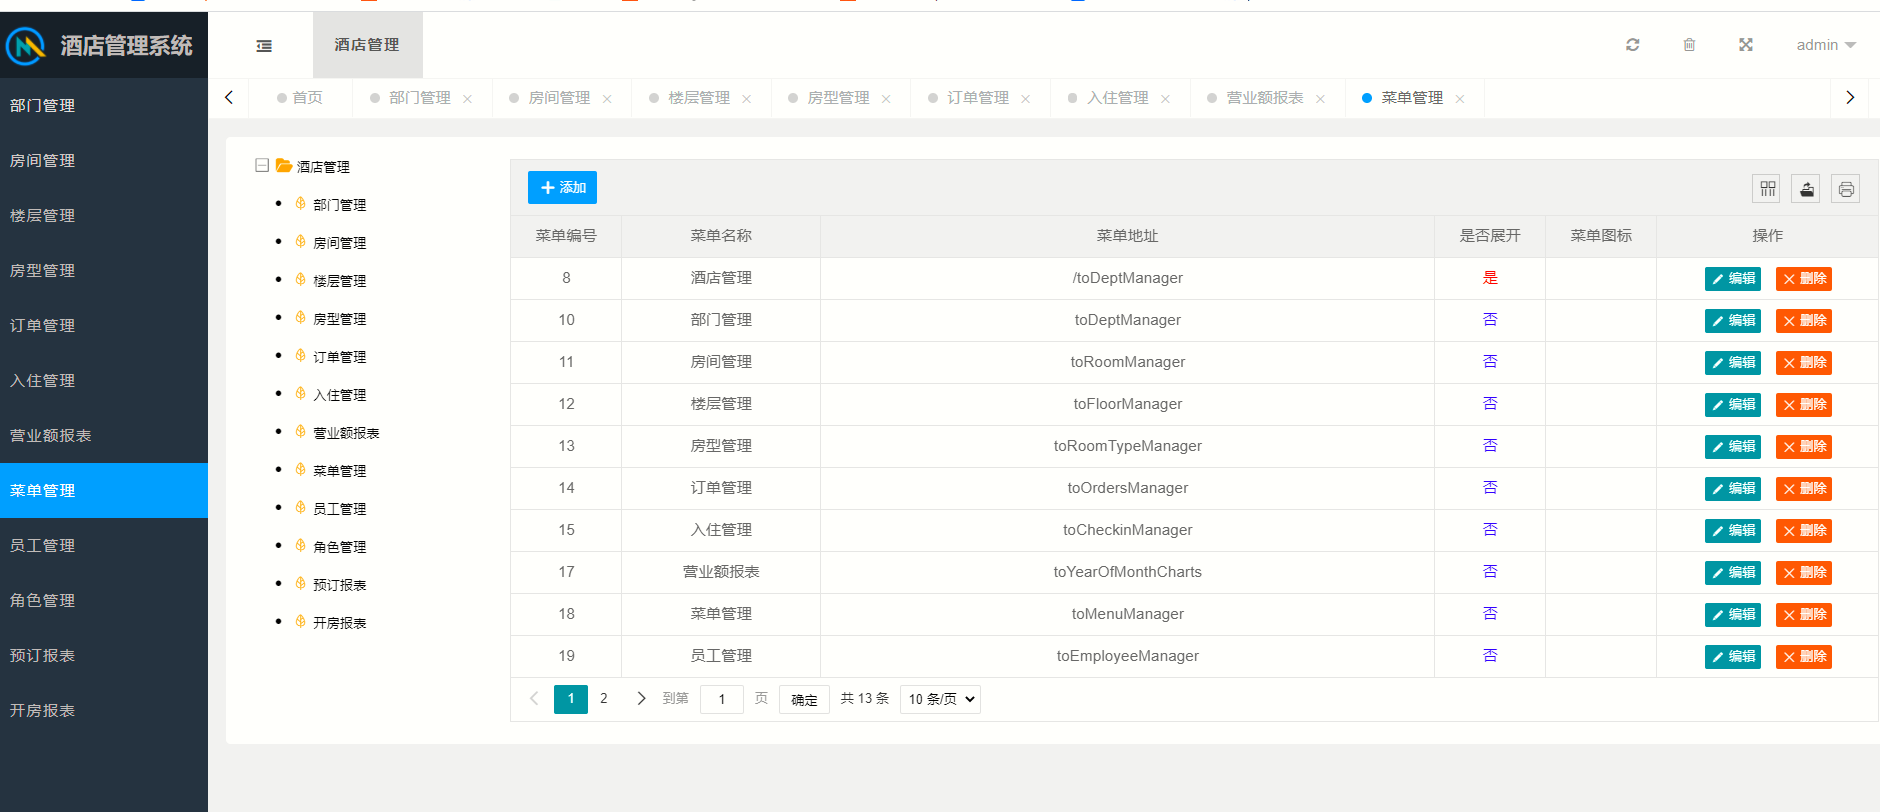
Task: Open 楼层管理 in the sidebar
Action: point(104,215)
